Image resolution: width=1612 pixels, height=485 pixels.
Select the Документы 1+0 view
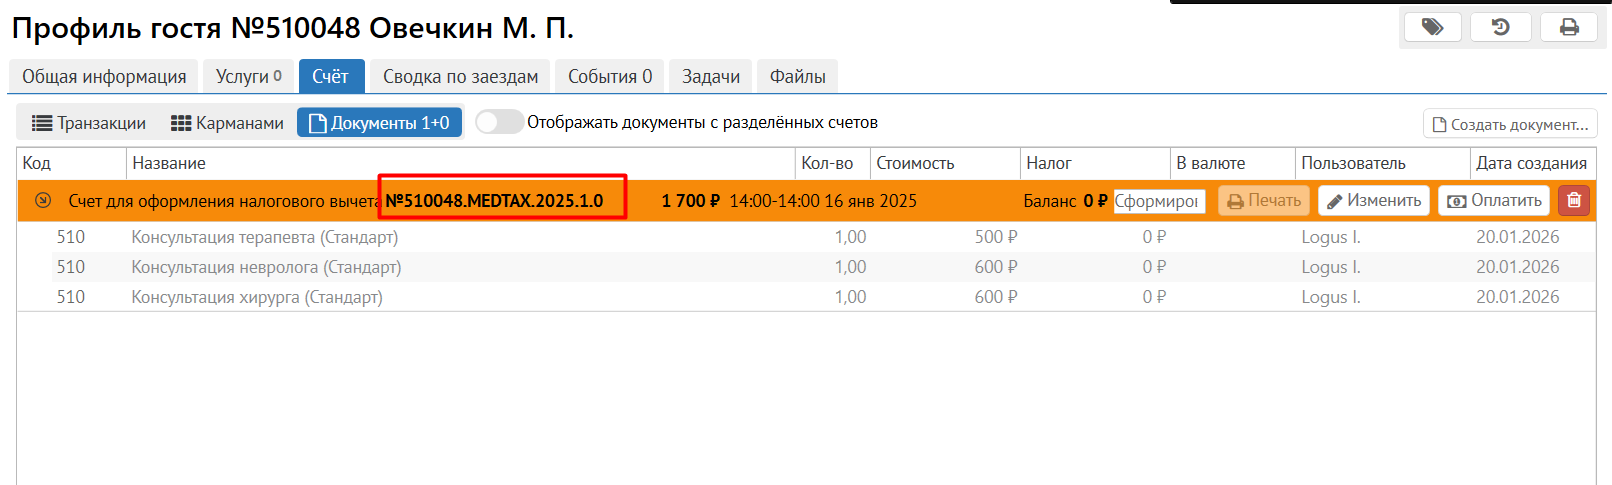(379, 123)
